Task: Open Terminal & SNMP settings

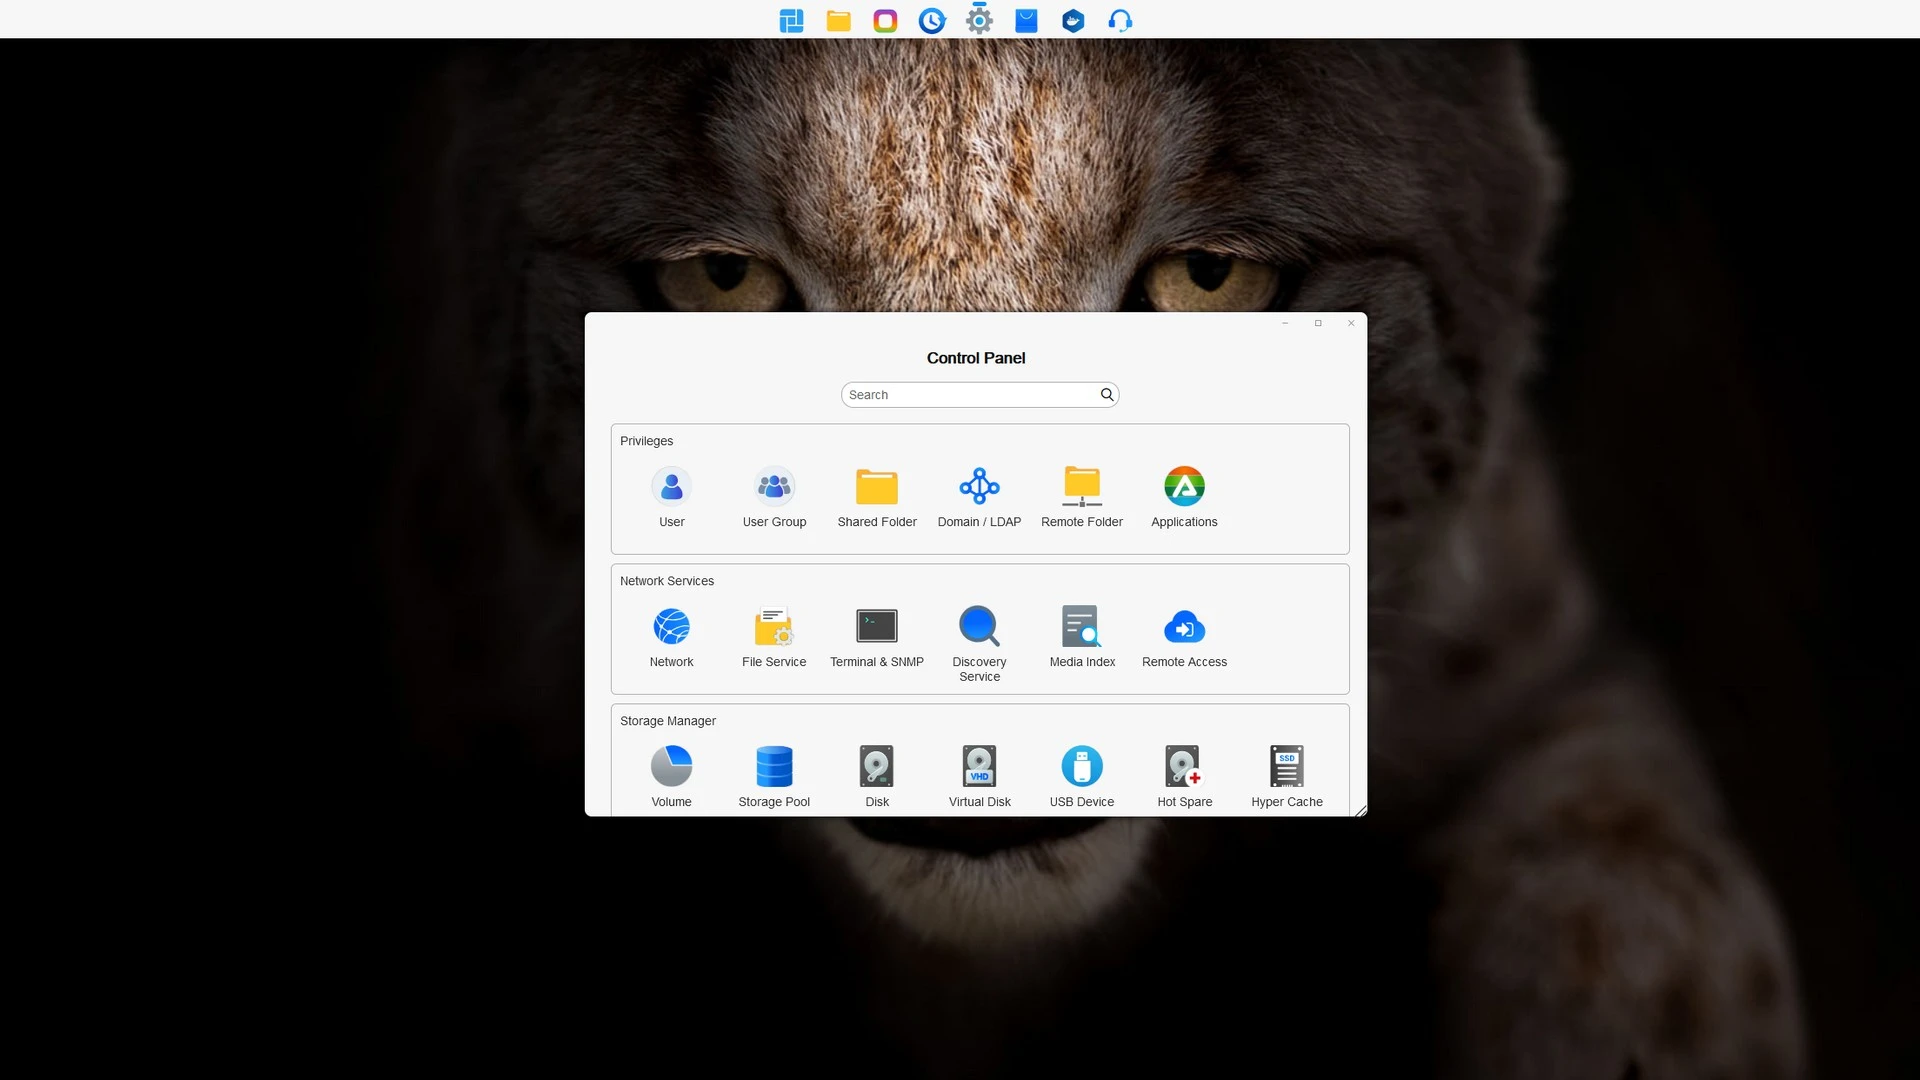Action: [x=877, y=627]
